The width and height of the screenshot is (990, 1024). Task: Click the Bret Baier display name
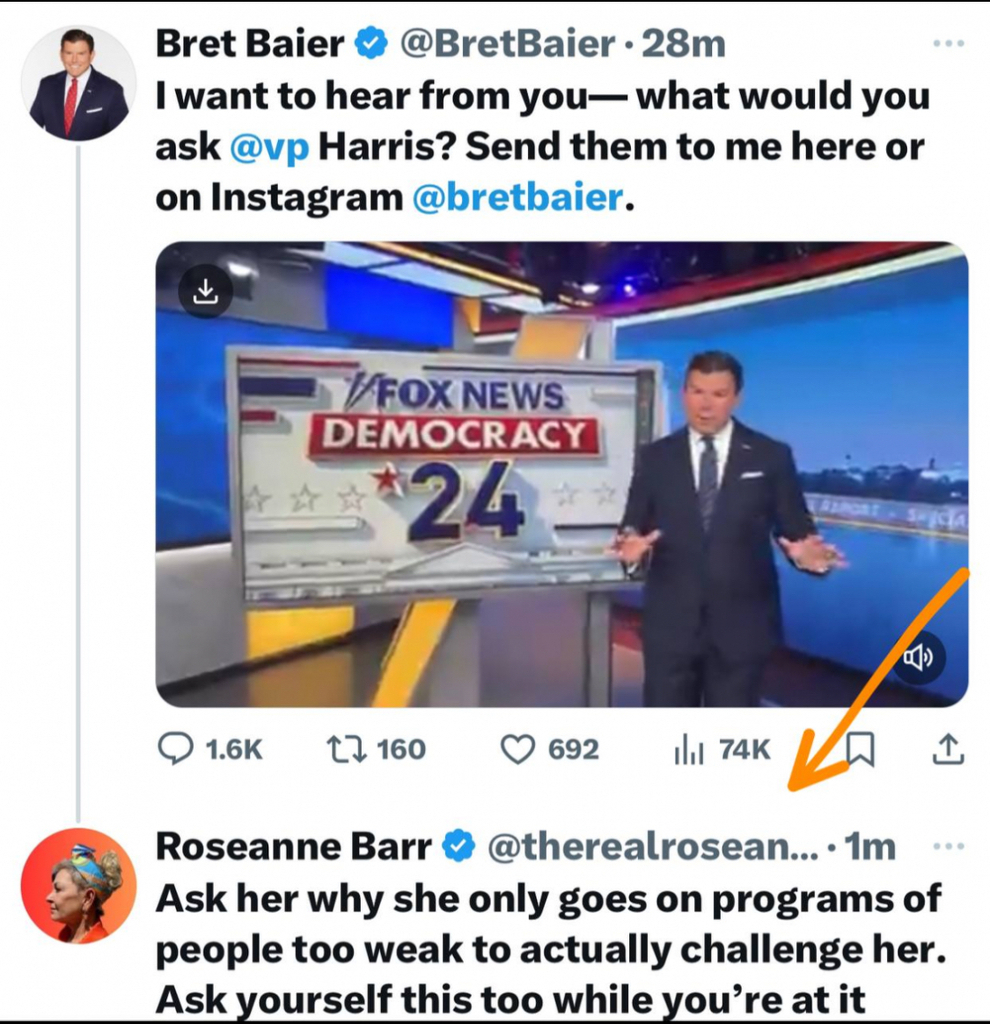[x=249, y=44]
